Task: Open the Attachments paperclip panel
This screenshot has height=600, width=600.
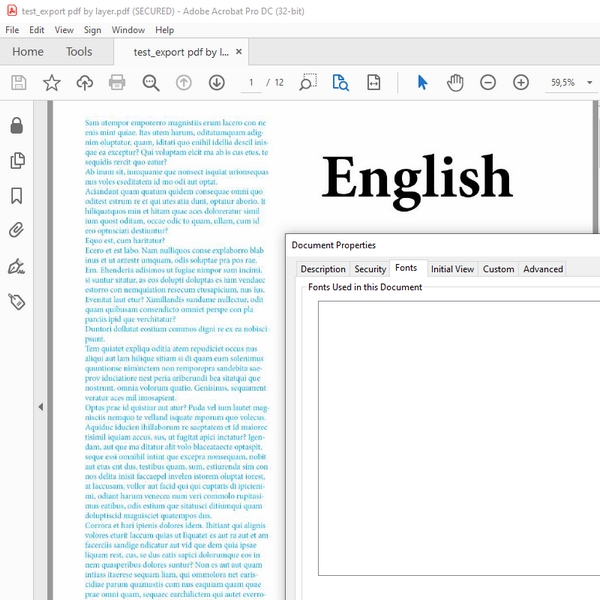Action: point(16,230)
